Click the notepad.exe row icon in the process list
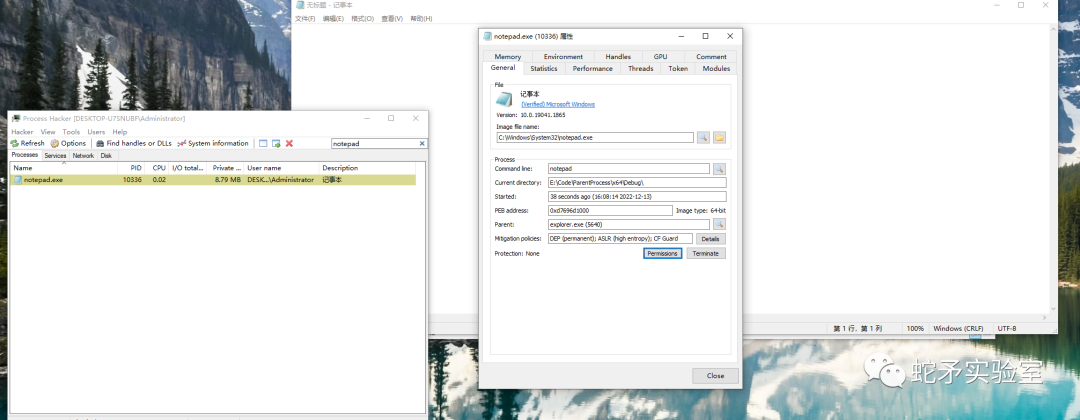The height and width of the screenshot is (420, 1080). coord(18,180)
